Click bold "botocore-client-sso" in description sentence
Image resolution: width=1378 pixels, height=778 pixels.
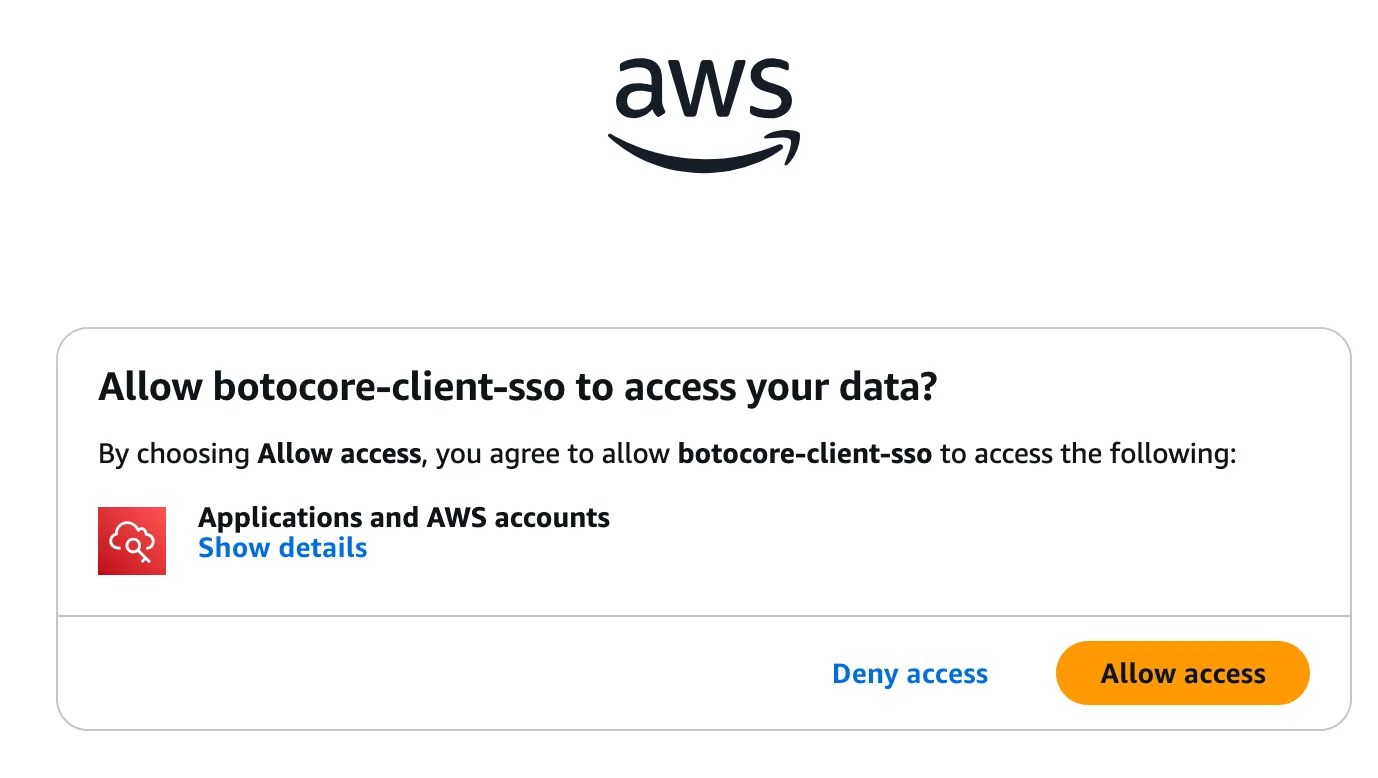pos(805,454)
